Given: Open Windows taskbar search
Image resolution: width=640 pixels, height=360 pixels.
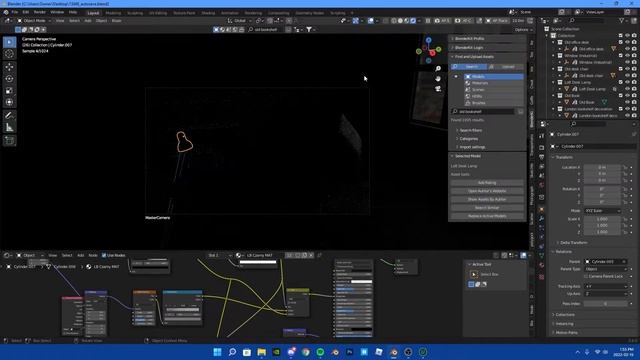Looking at the screenshot, I should (x=232, y=352).
